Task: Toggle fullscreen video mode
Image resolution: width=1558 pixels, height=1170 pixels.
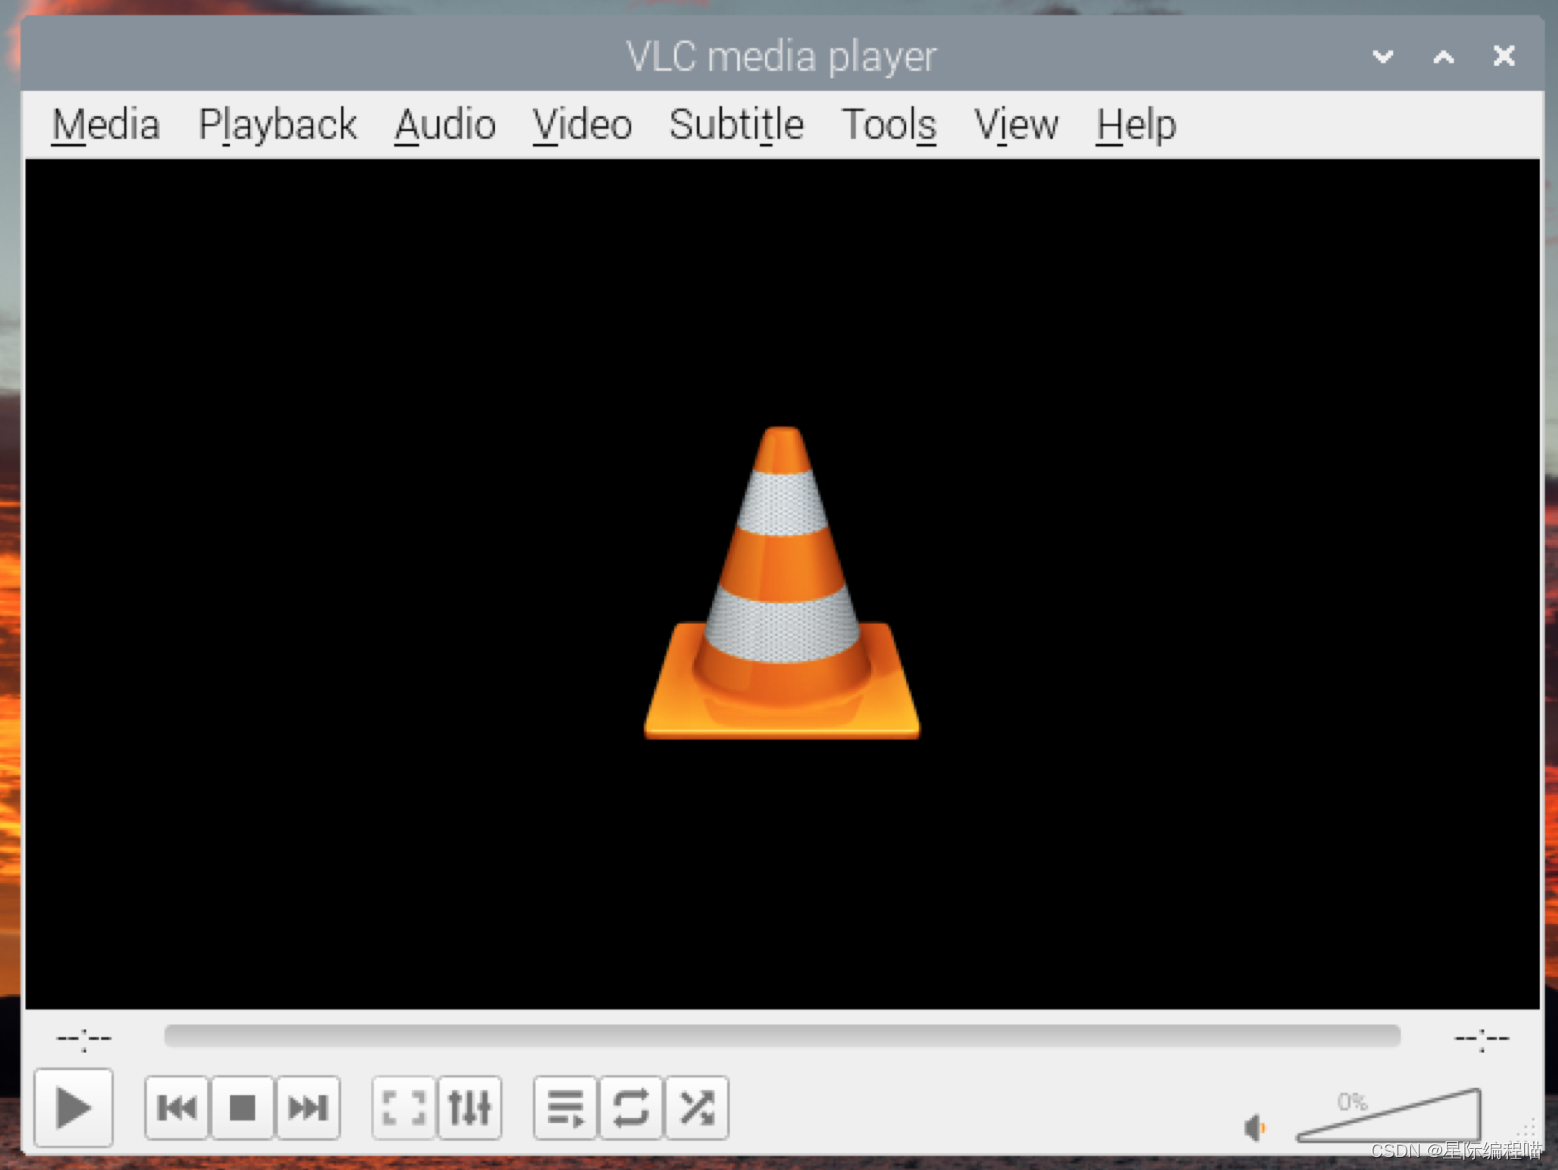Action: point(404,1108)
